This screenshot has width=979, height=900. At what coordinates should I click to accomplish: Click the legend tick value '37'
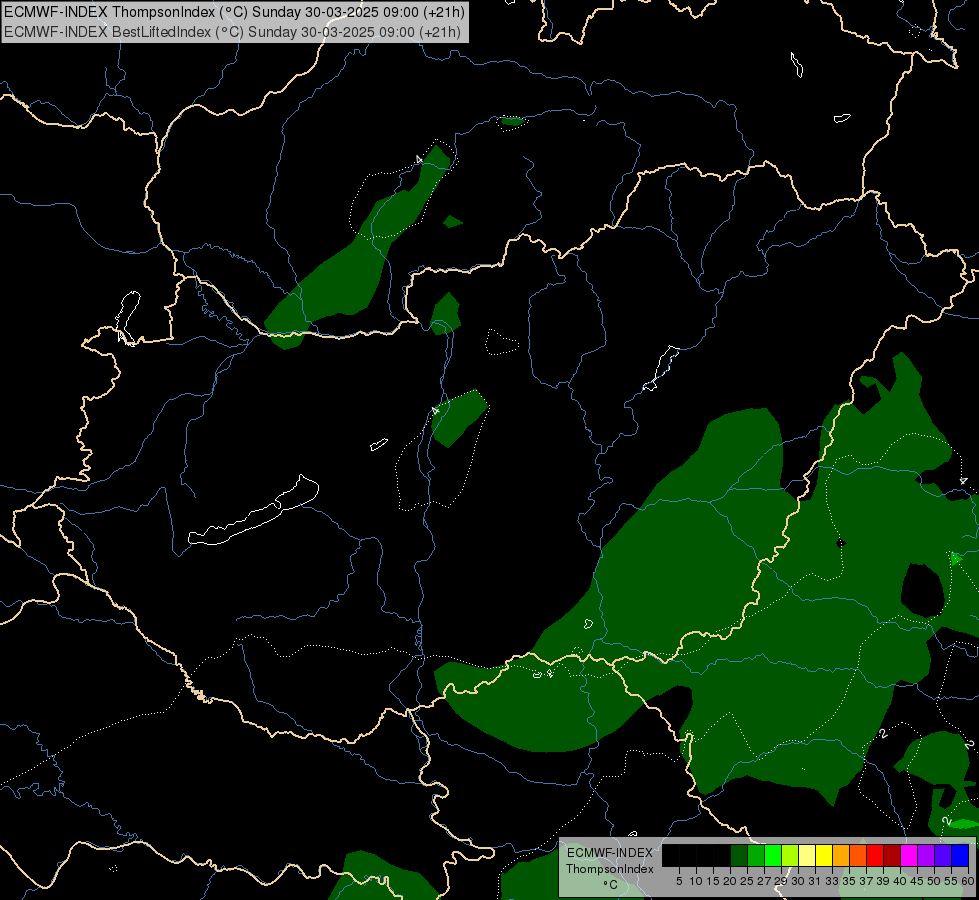(x=866, y=881)
